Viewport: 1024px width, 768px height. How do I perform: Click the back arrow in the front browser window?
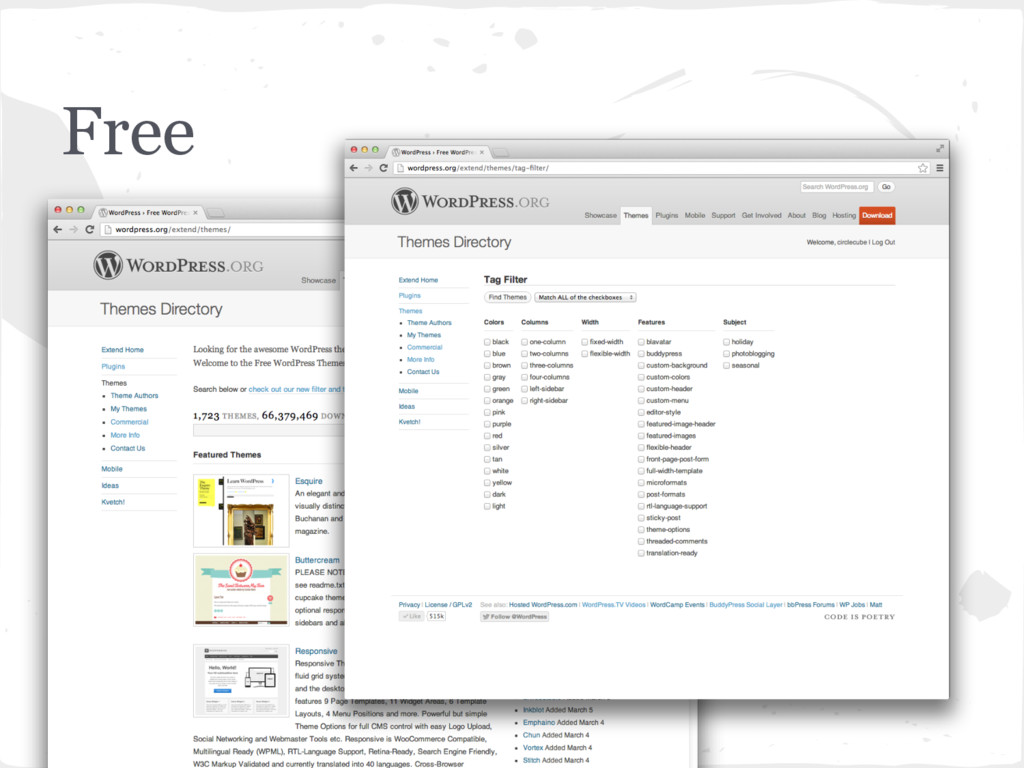pos(353,168)
